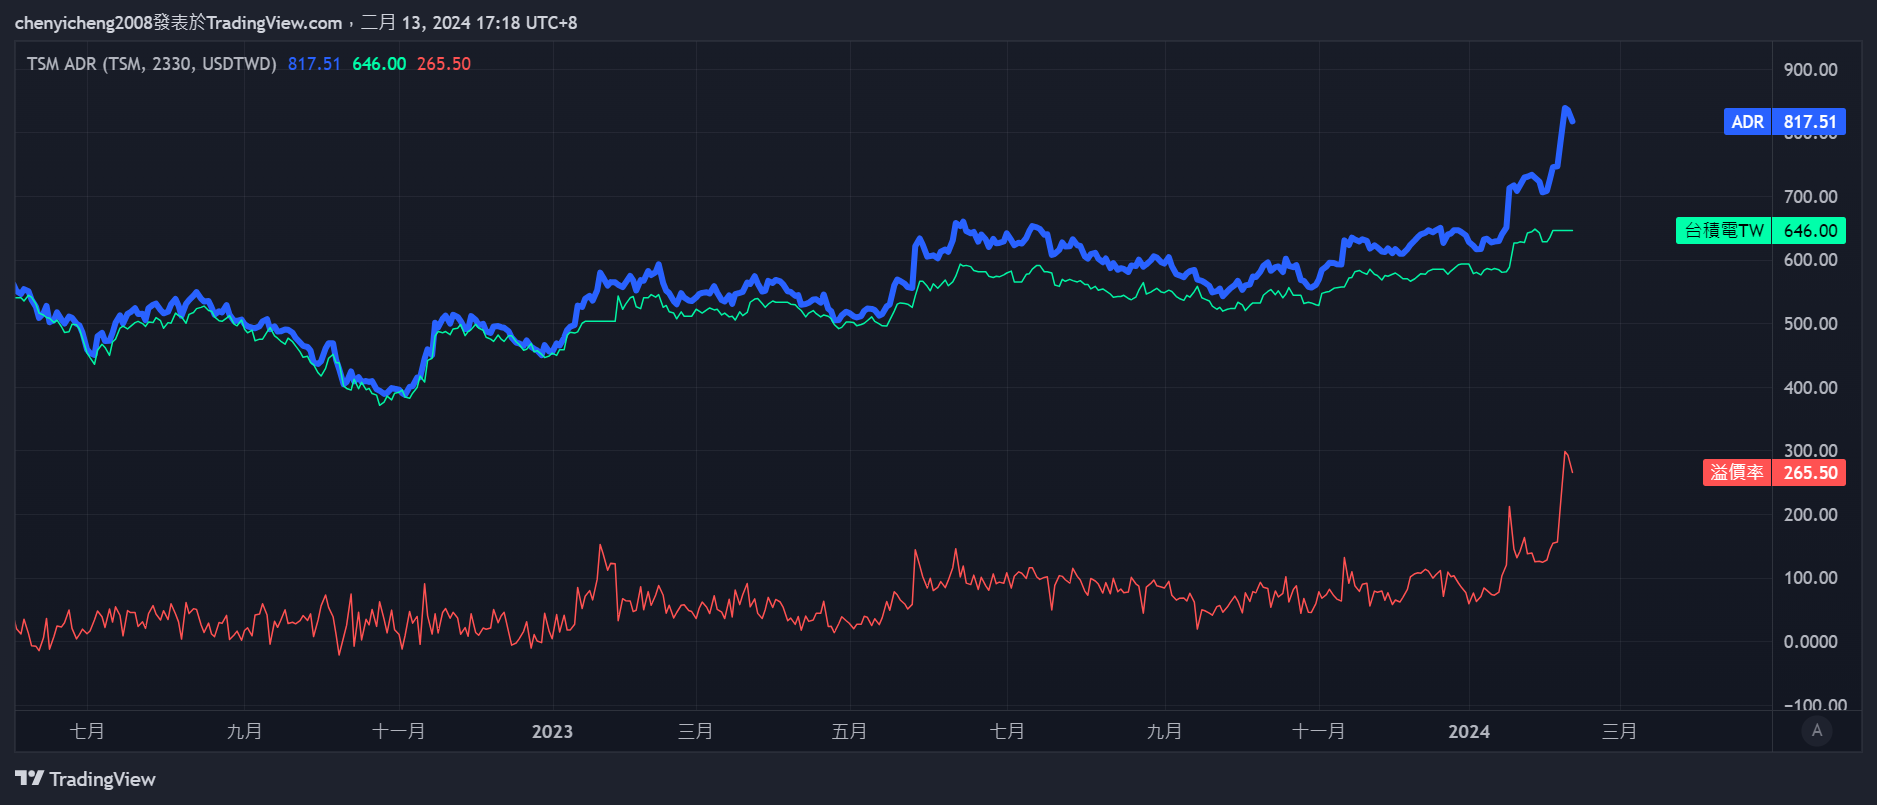Viewport: 1877px width, 805px height.
Task: Click the 700.00 price axis label
Action: coord(1810,197)
